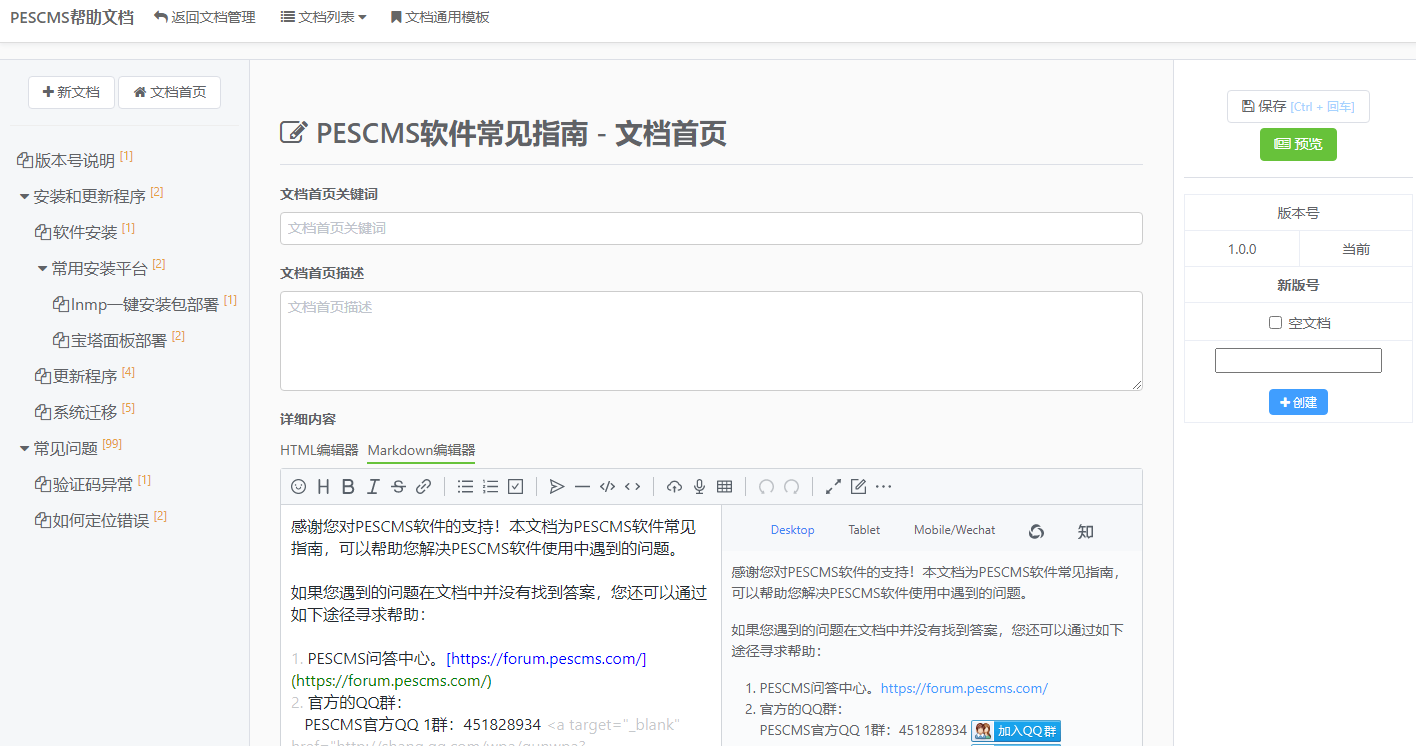This screenshot has width=1416, height=746.
Task: Switch preview to Mobile/Wechat mode
Action: point(954,530)
